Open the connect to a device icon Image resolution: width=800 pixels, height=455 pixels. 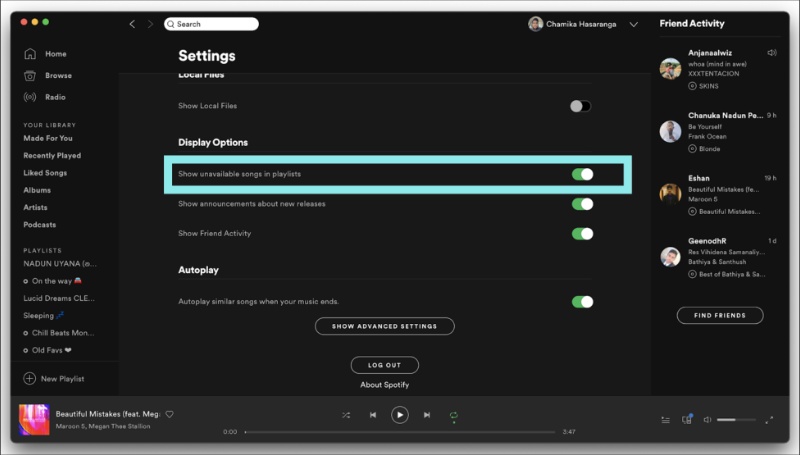coord(687,419)
